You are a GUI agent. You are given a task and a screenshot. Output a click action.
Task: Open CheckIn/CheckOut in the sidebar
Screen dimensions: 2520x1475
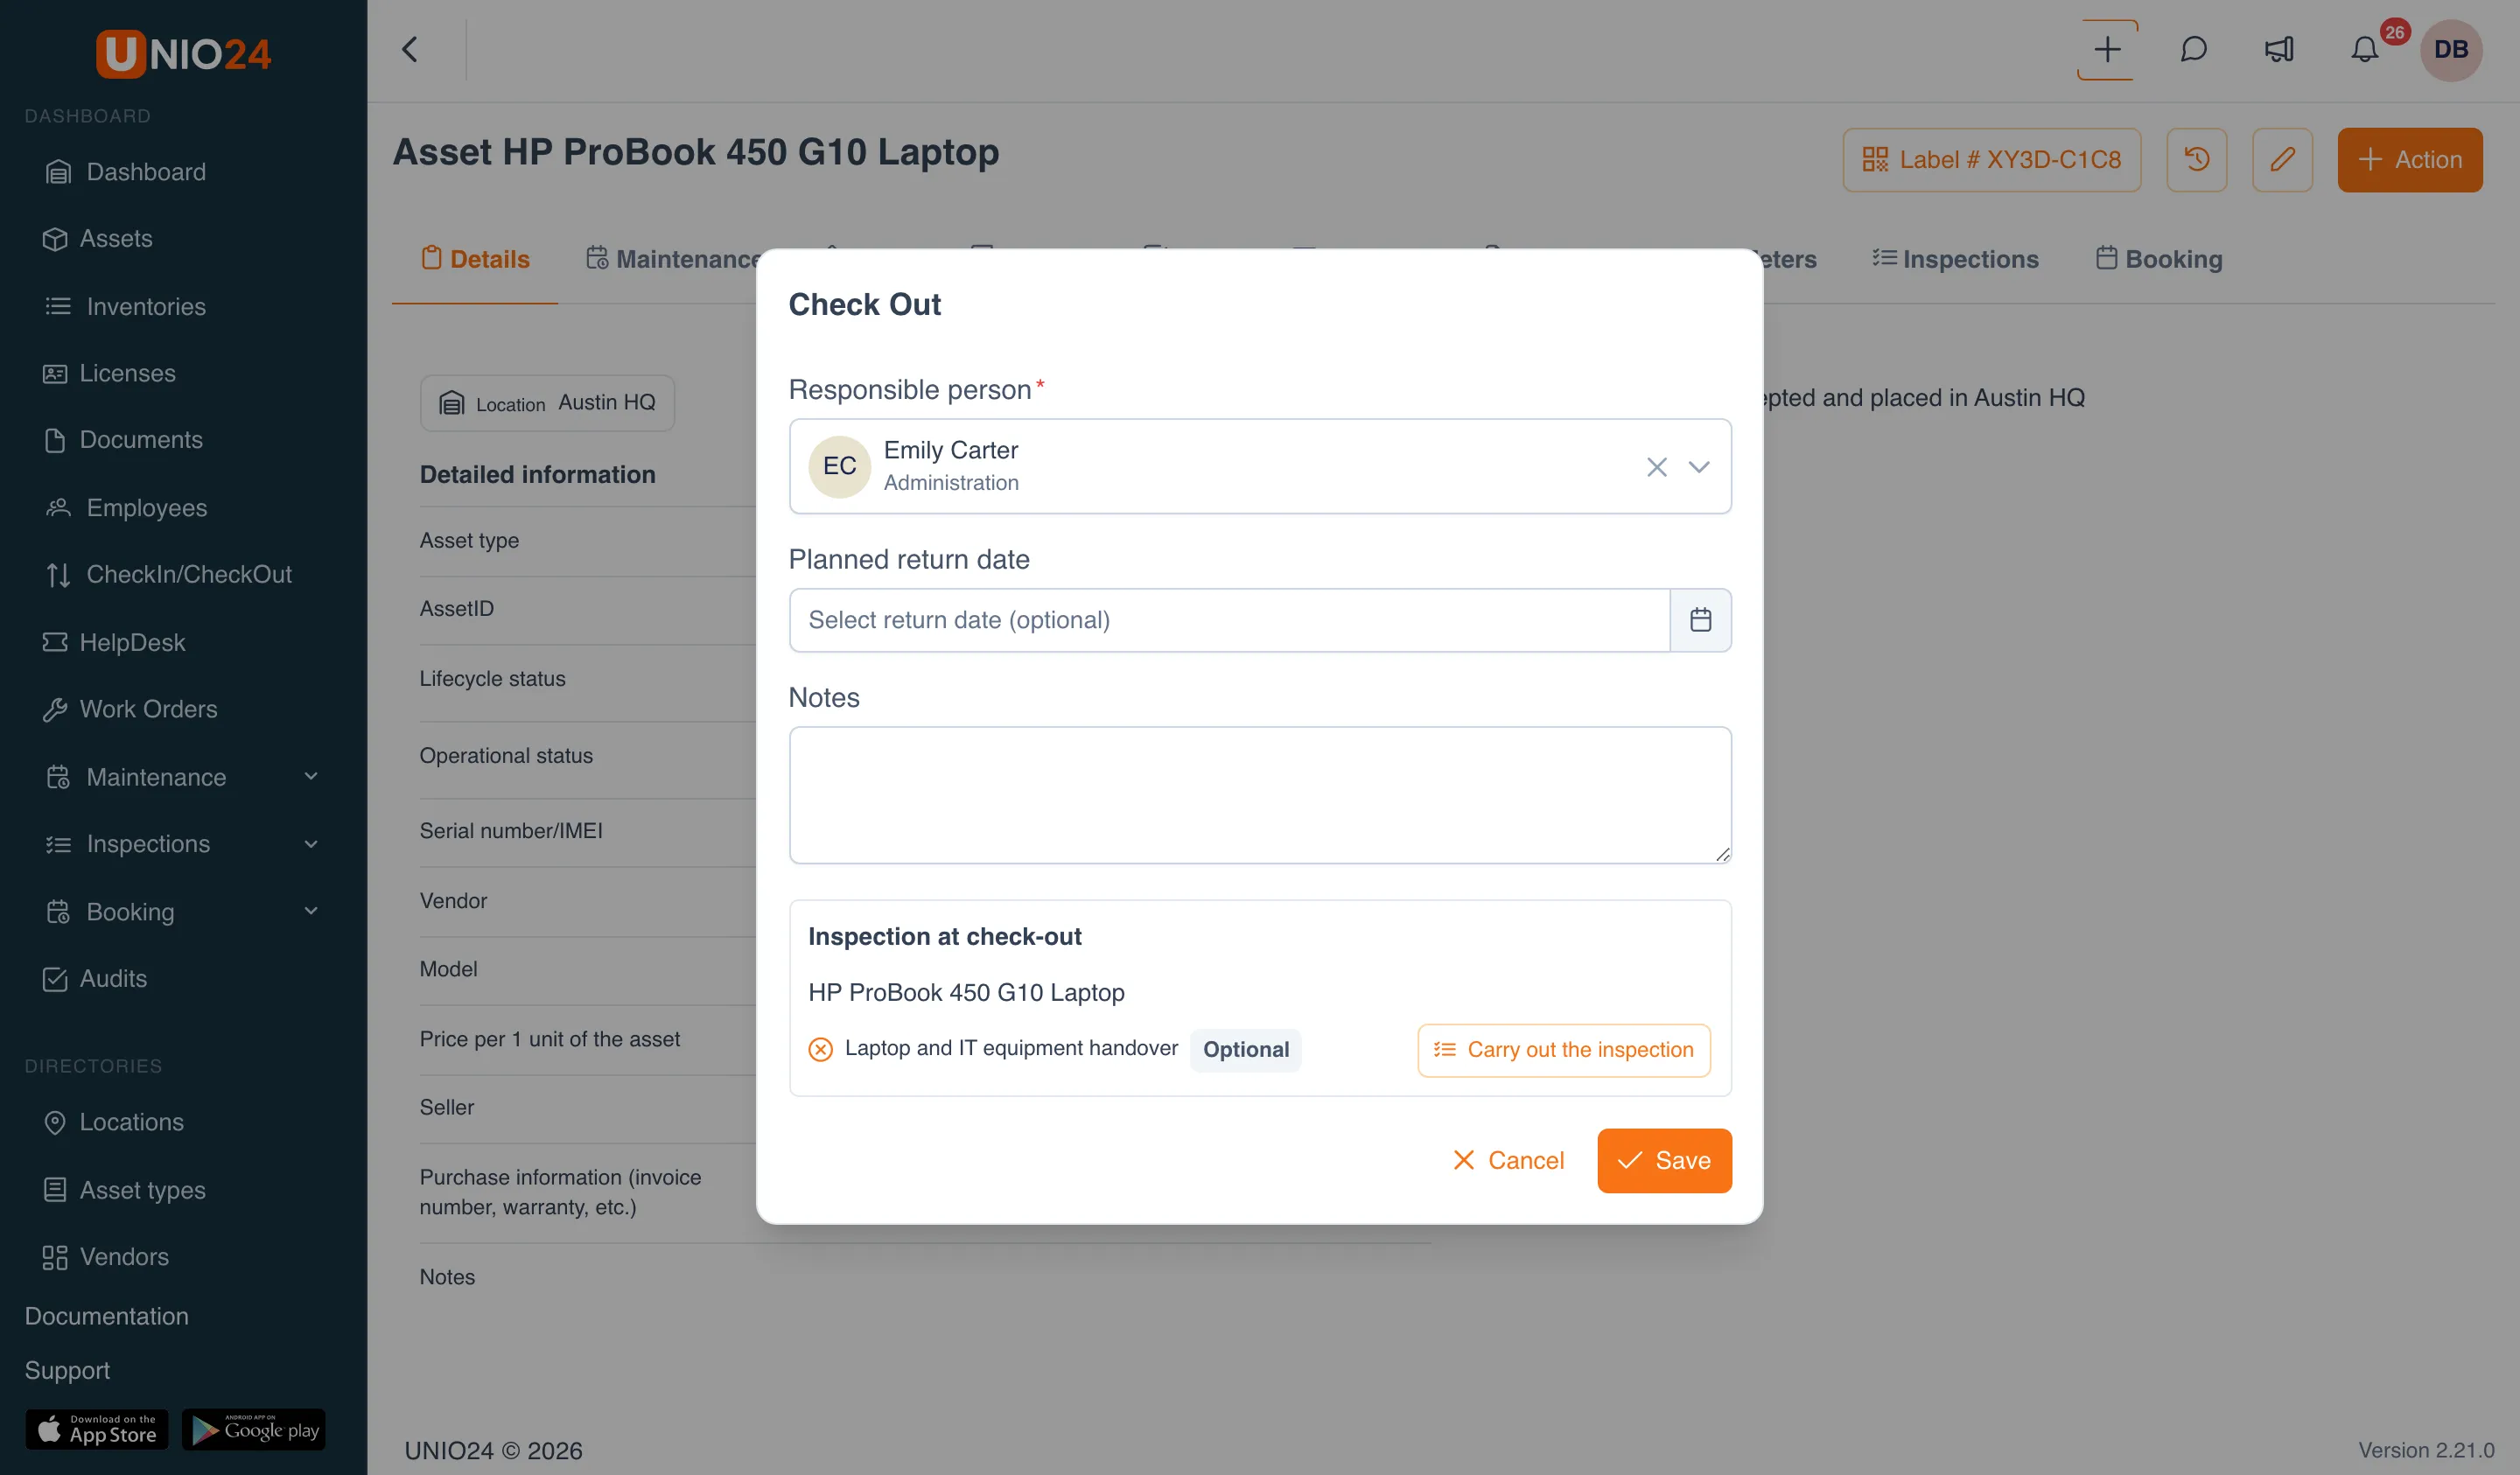pos(169,574)
